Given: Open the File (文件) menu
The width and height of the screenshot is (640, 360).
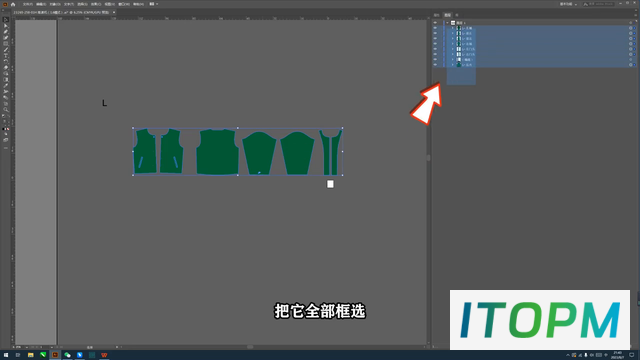Looking at the screenshot, I should [27, 4].
